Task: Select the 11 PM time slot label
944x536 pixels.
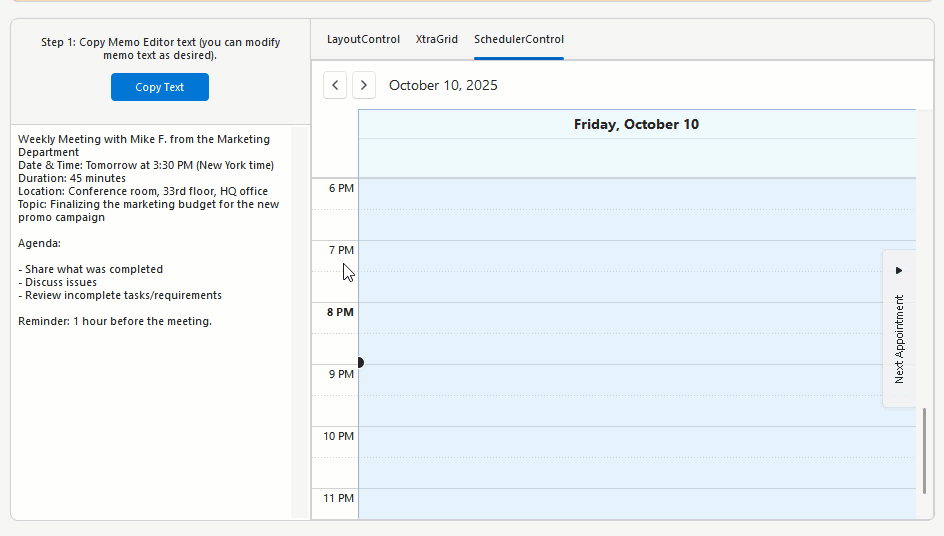Action: point(338,498)
